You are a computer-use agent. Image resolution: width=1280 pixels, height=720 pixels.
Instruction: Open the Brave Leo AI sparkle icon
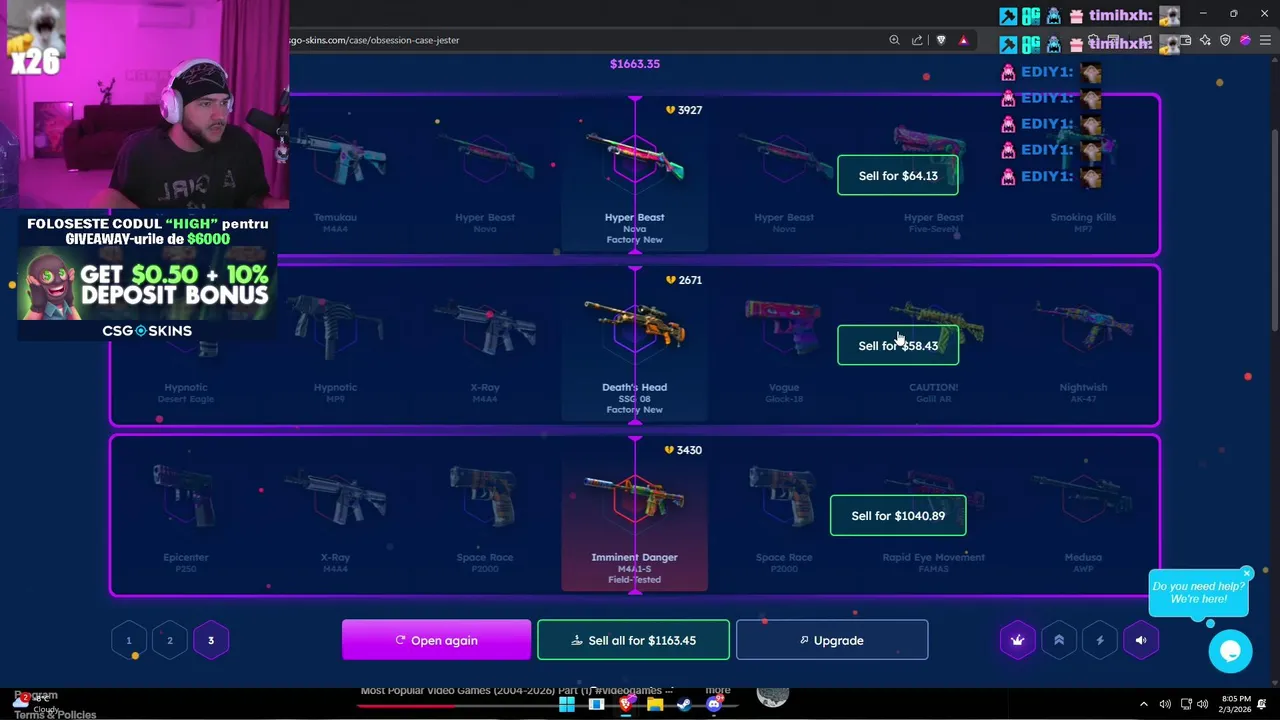1205,40
